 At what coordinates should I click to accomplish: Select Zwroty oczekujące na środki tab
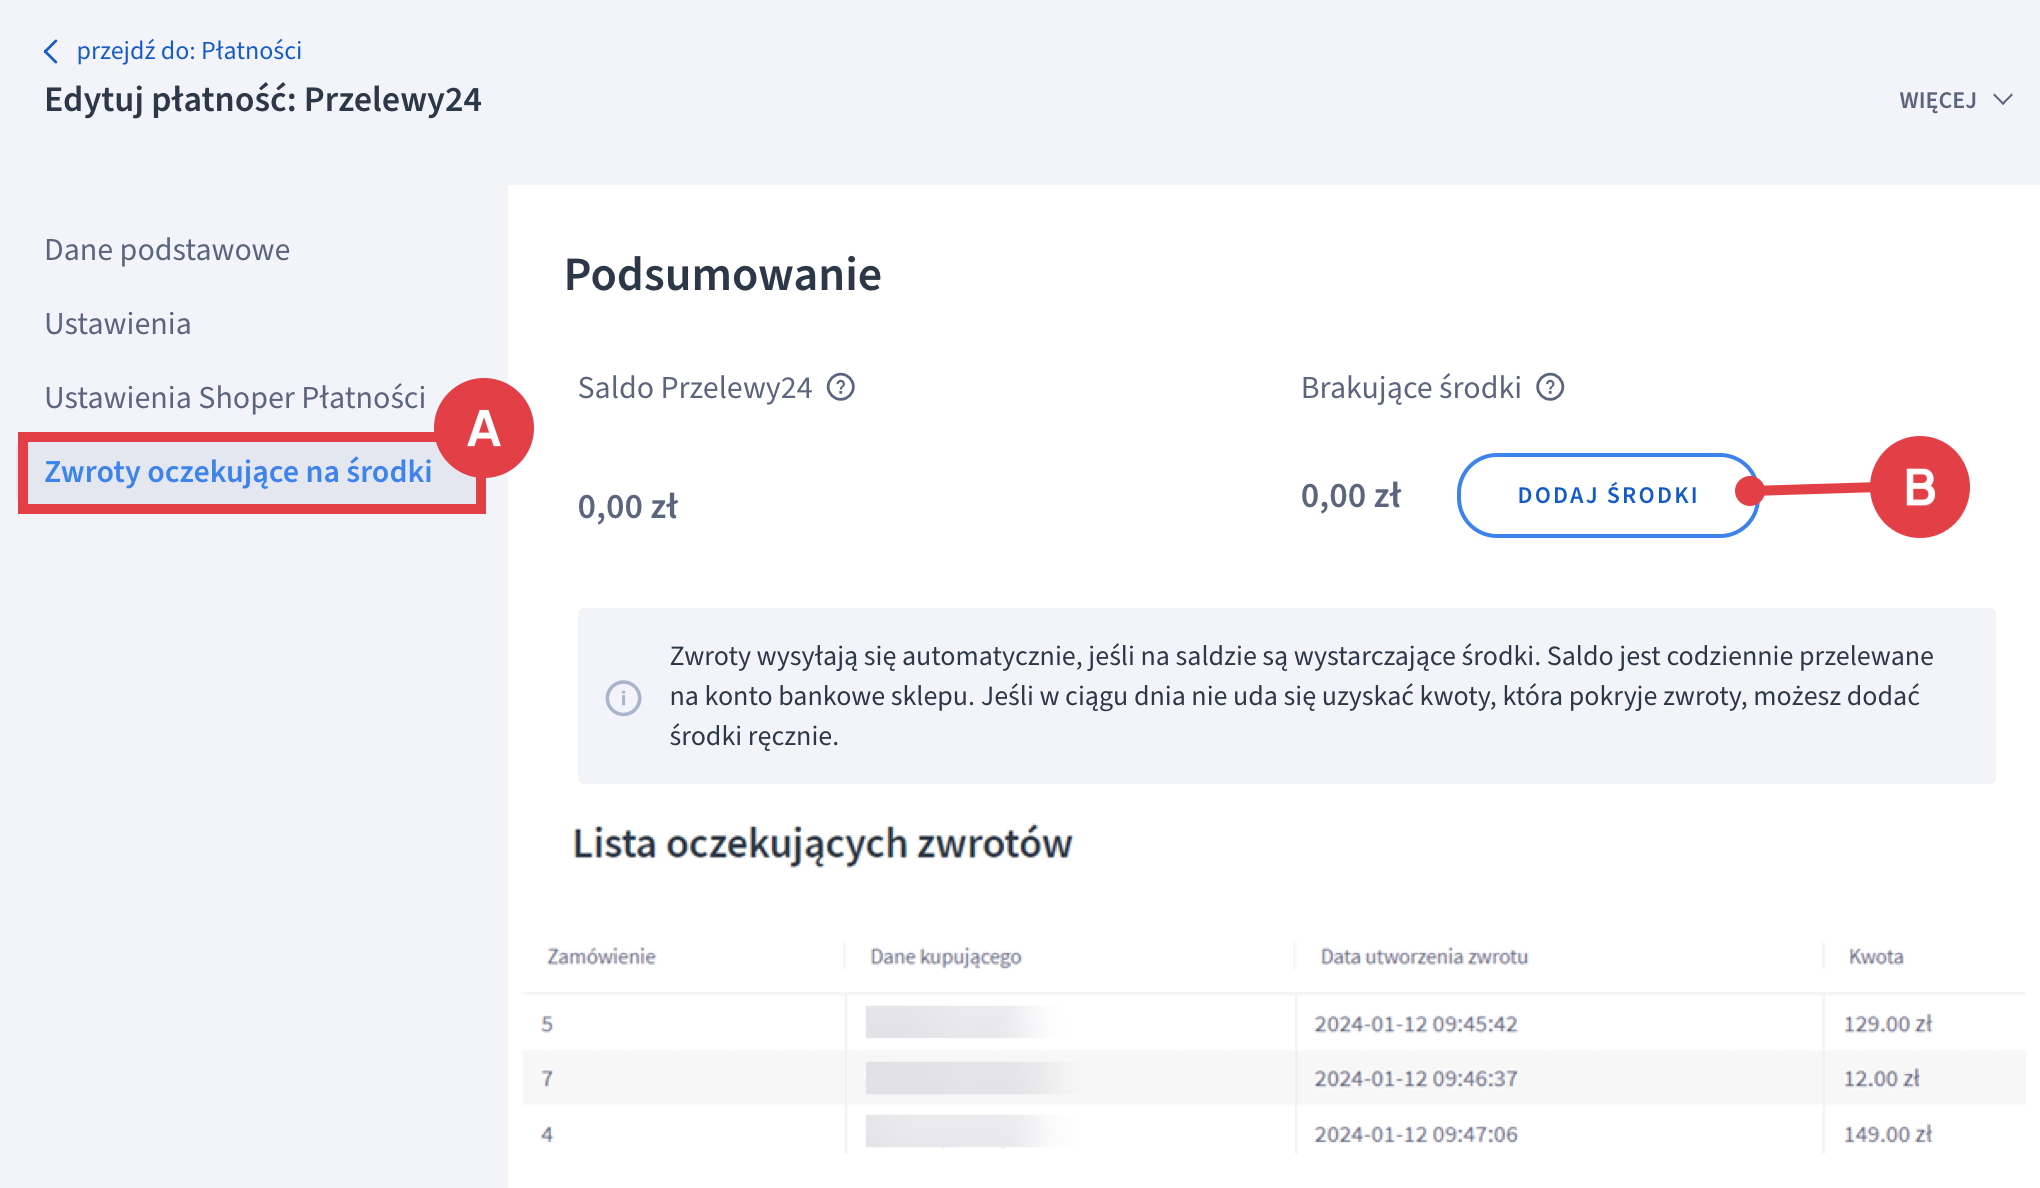pyautogui.click(x=238, y=471)
